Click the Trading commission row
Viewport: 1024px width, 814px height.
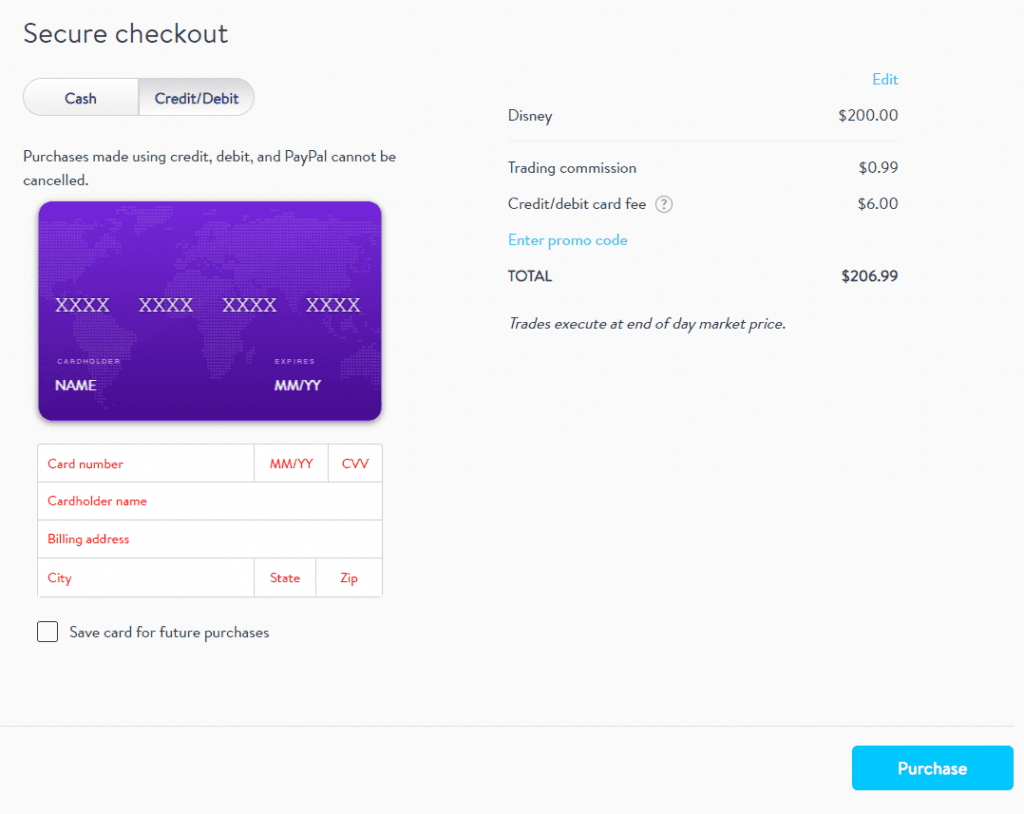click(x=703, y=168)
